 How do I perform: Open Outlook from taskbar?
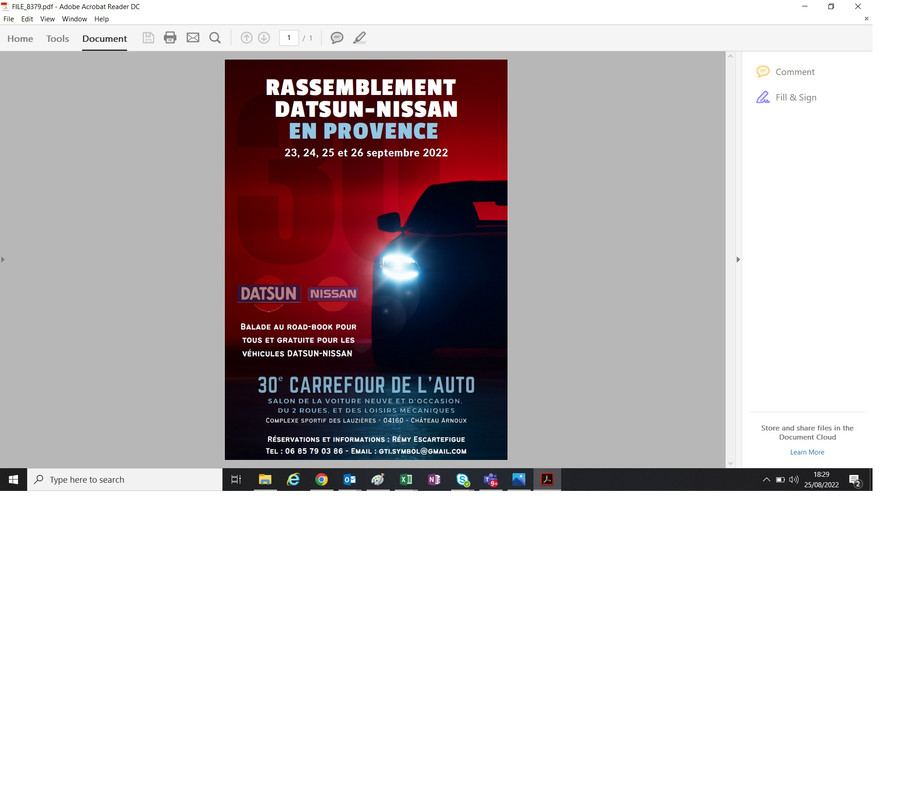(349, 480)
